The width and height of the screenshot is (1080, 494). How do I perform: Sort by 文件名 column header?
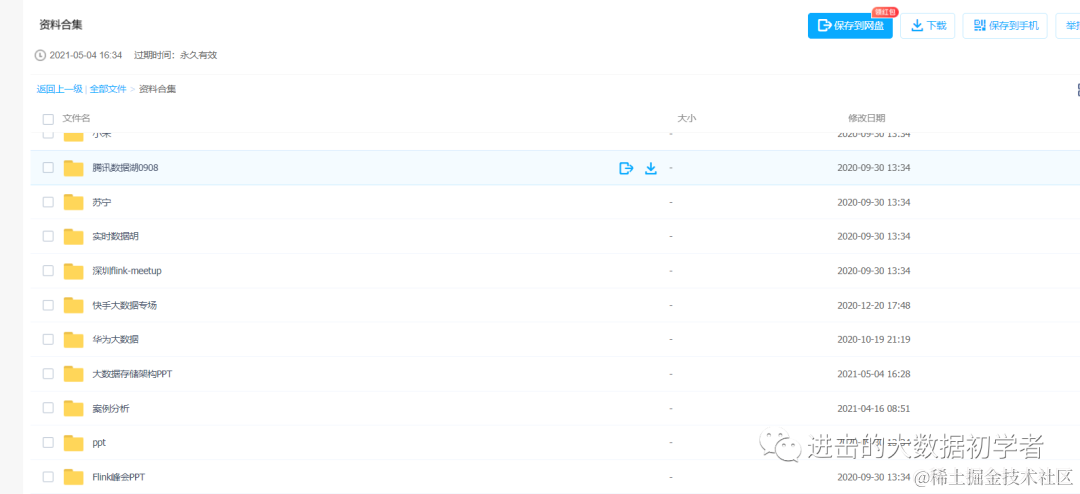(x=76, y=119)
